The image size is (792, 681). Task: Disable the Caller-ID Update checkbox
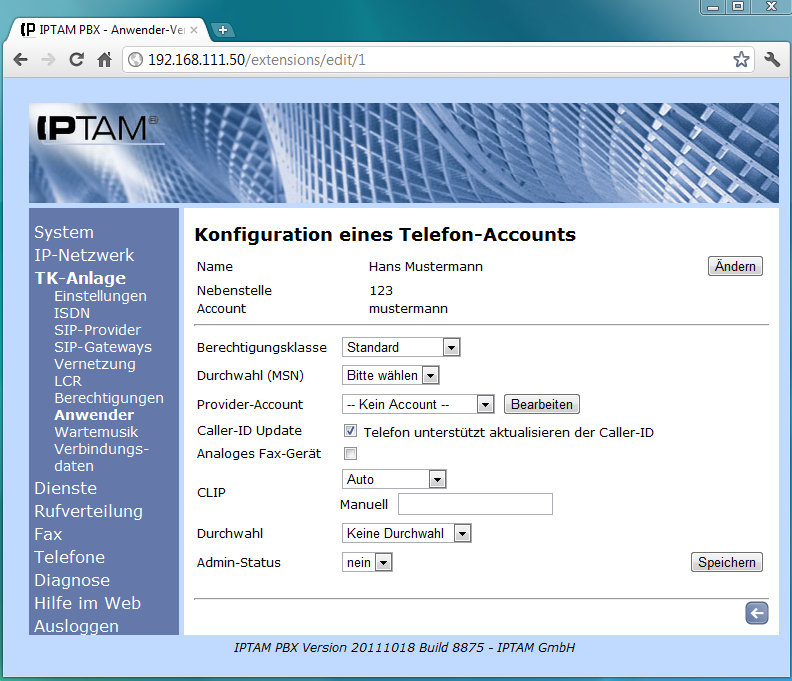(350, 431)
